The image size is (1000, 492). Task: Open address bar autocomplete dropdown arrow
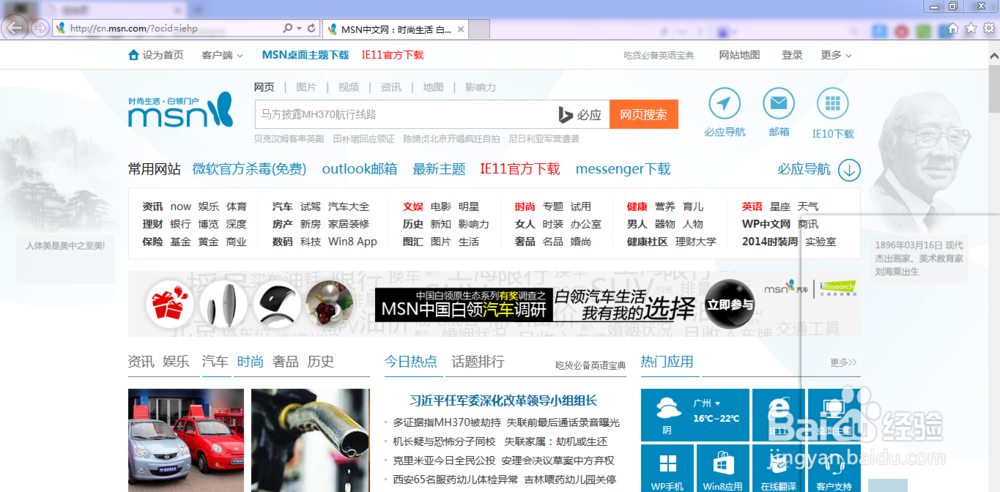[x=300, y=28]
